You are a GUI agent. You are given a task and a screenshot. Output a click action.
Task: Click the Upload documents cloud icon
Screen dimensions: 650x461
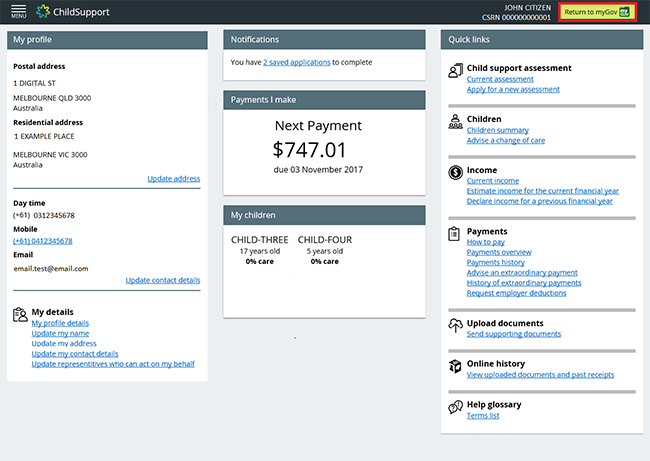(455, 325)
